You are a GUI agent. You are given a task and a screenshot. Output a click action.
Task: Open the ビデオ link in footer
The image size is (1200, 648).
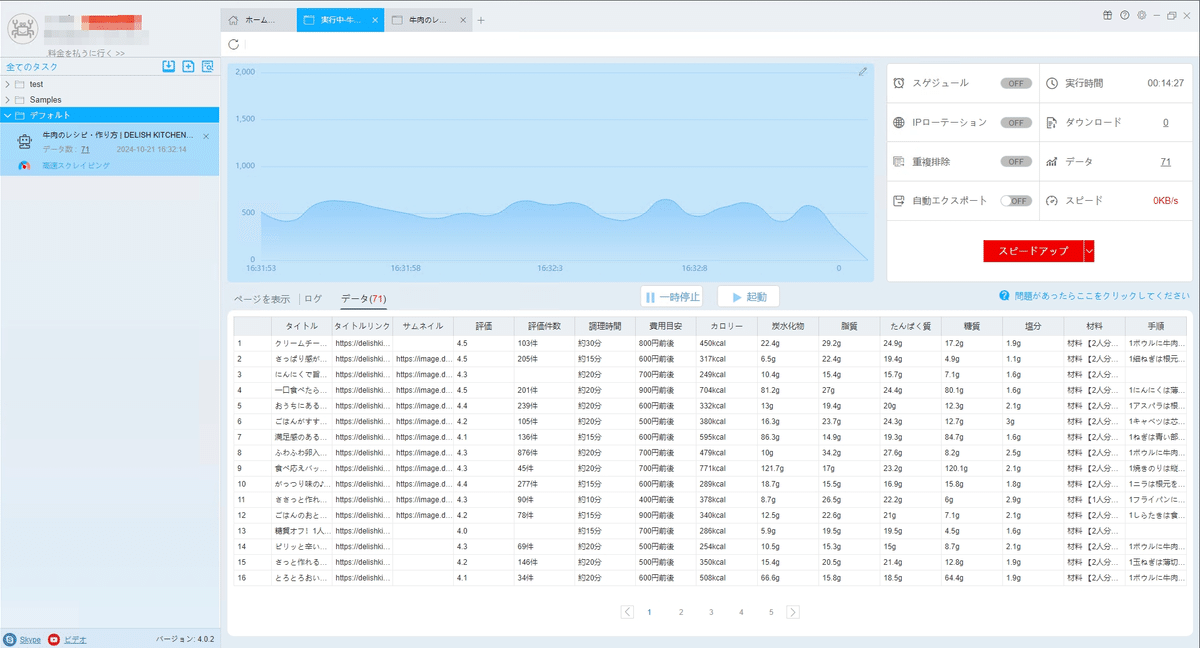[x=75, y=639]
